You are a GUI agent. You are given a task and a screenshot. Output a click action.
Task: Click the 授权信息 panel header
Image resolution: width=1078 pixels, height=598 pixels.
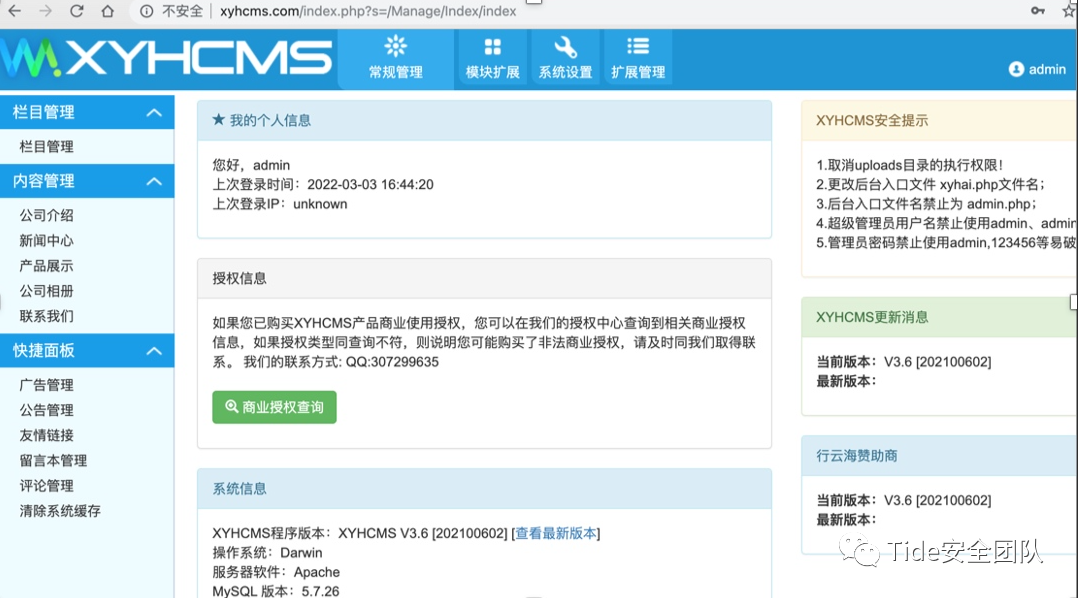coord(484,278)
